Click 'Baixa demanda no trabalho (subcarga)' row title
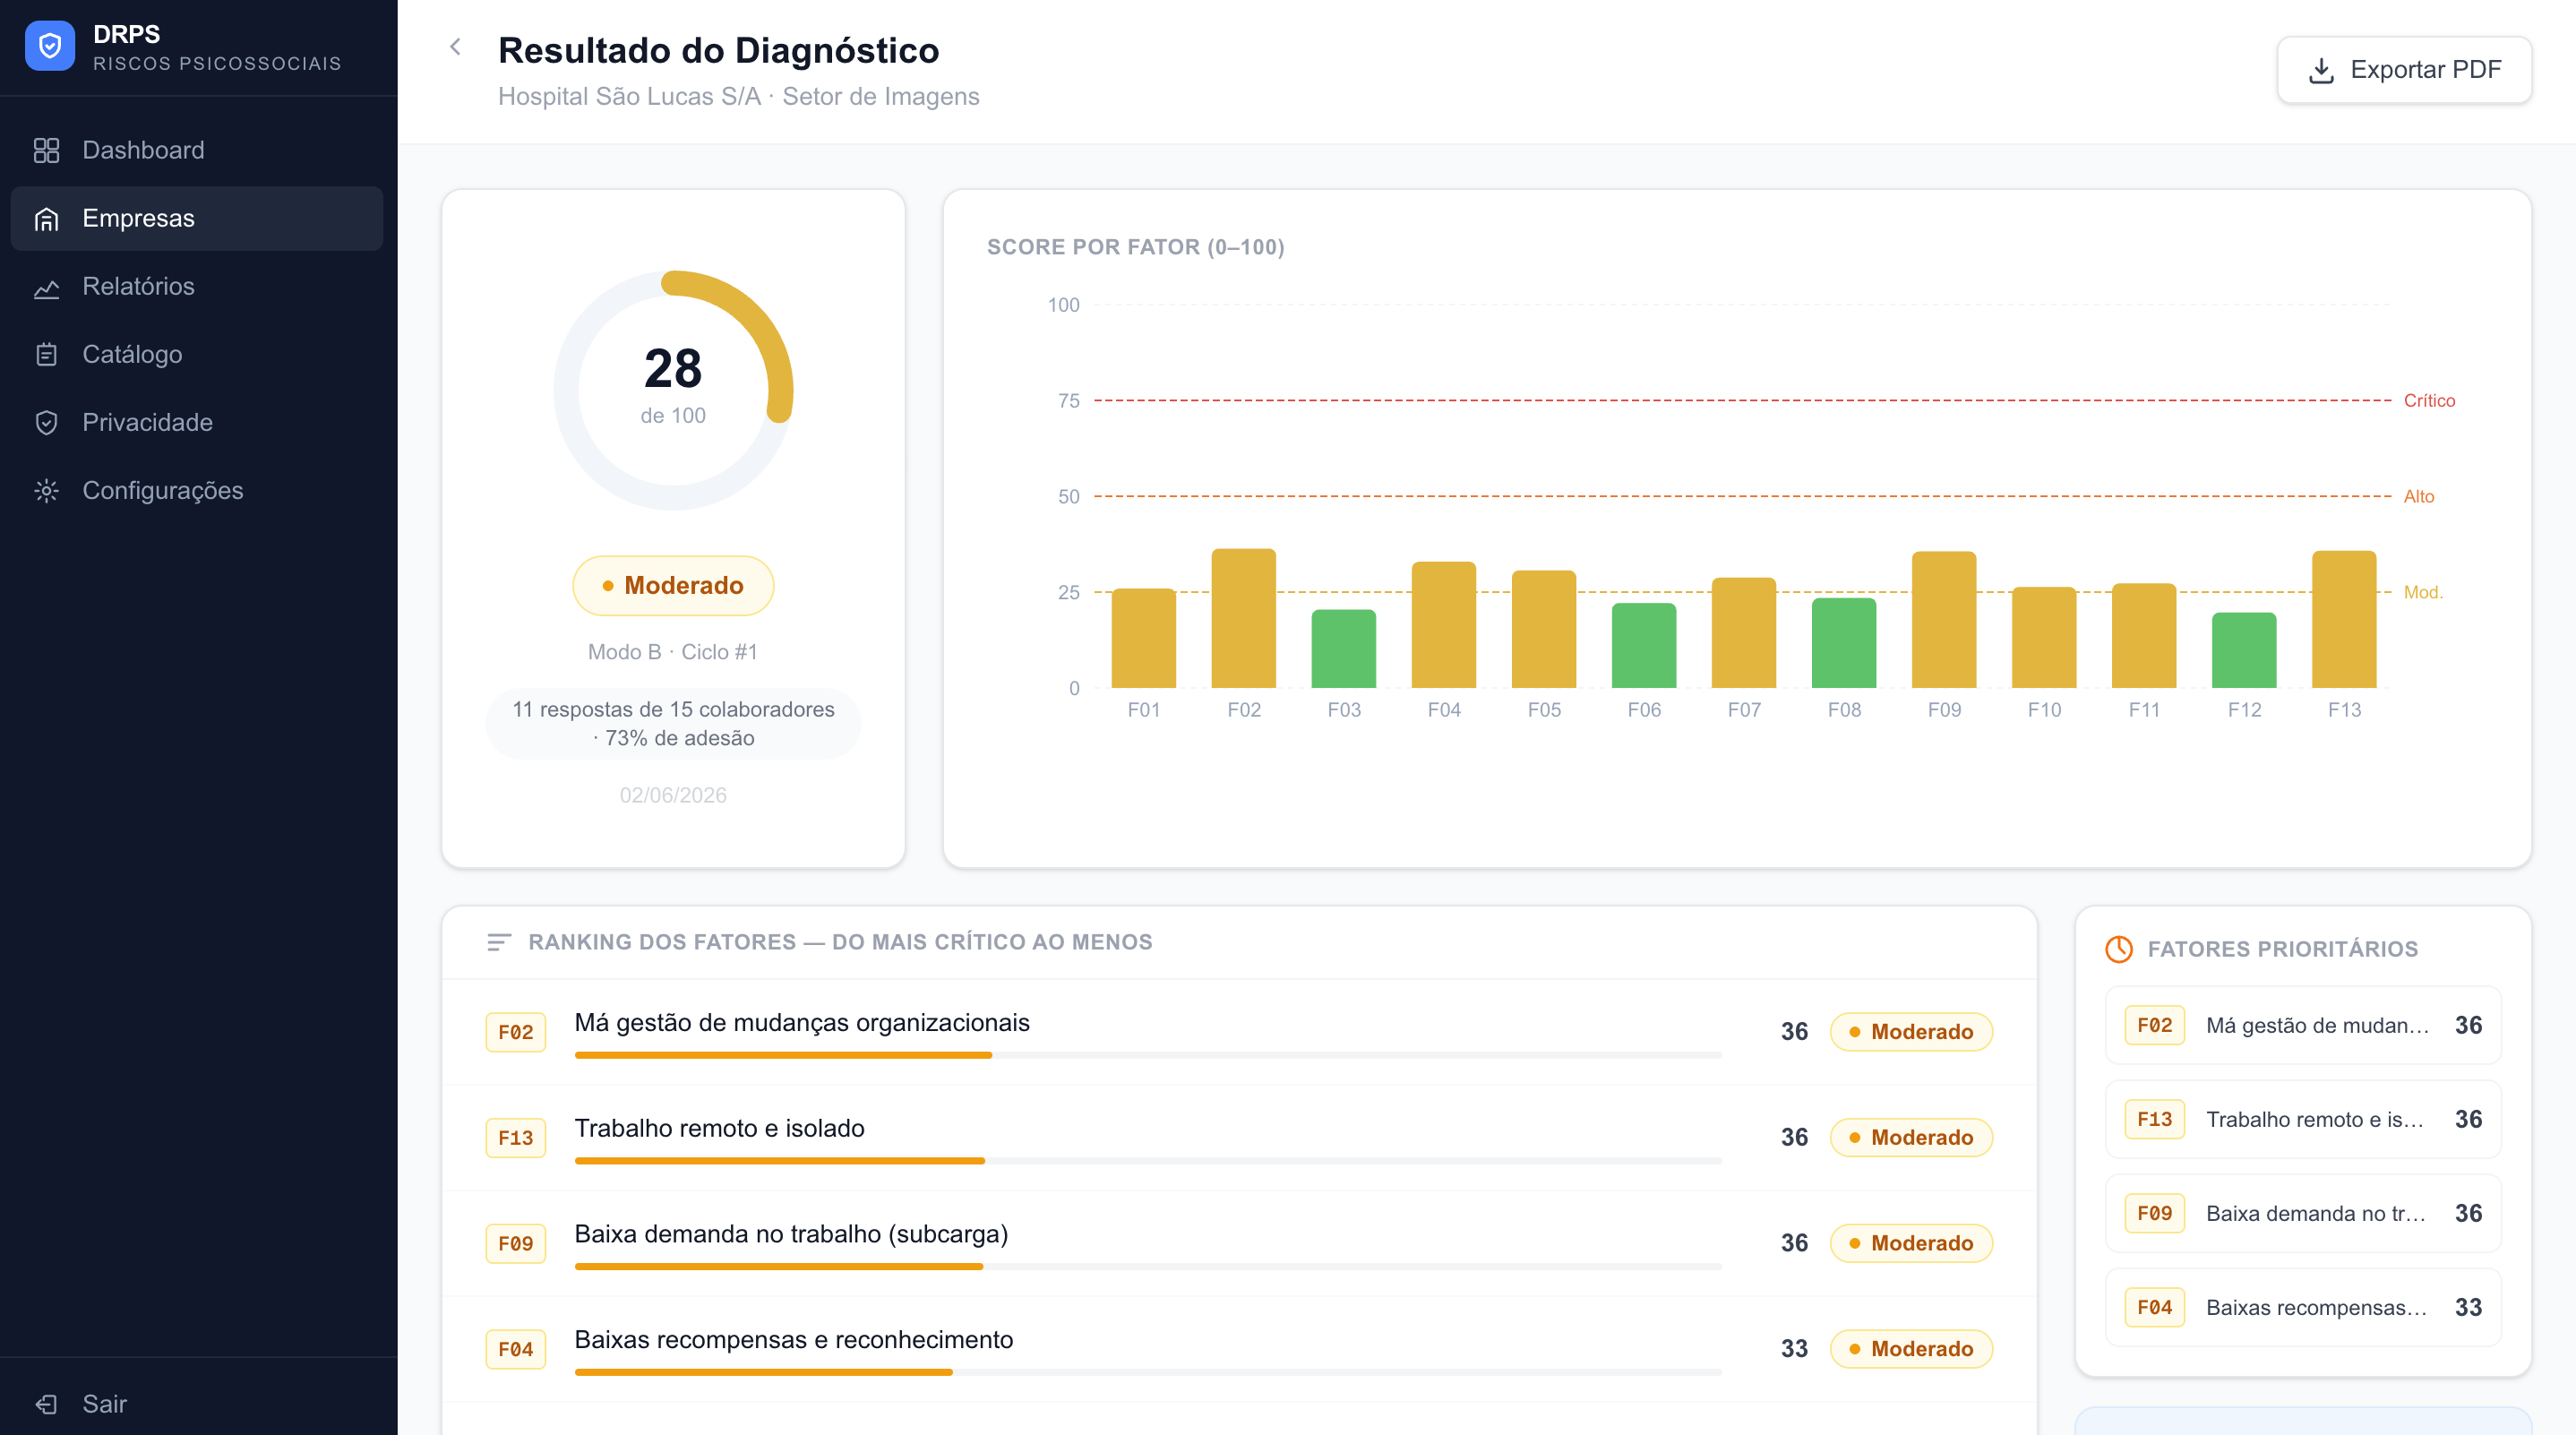The image size is (2576, 1435). coord(791,1234)
